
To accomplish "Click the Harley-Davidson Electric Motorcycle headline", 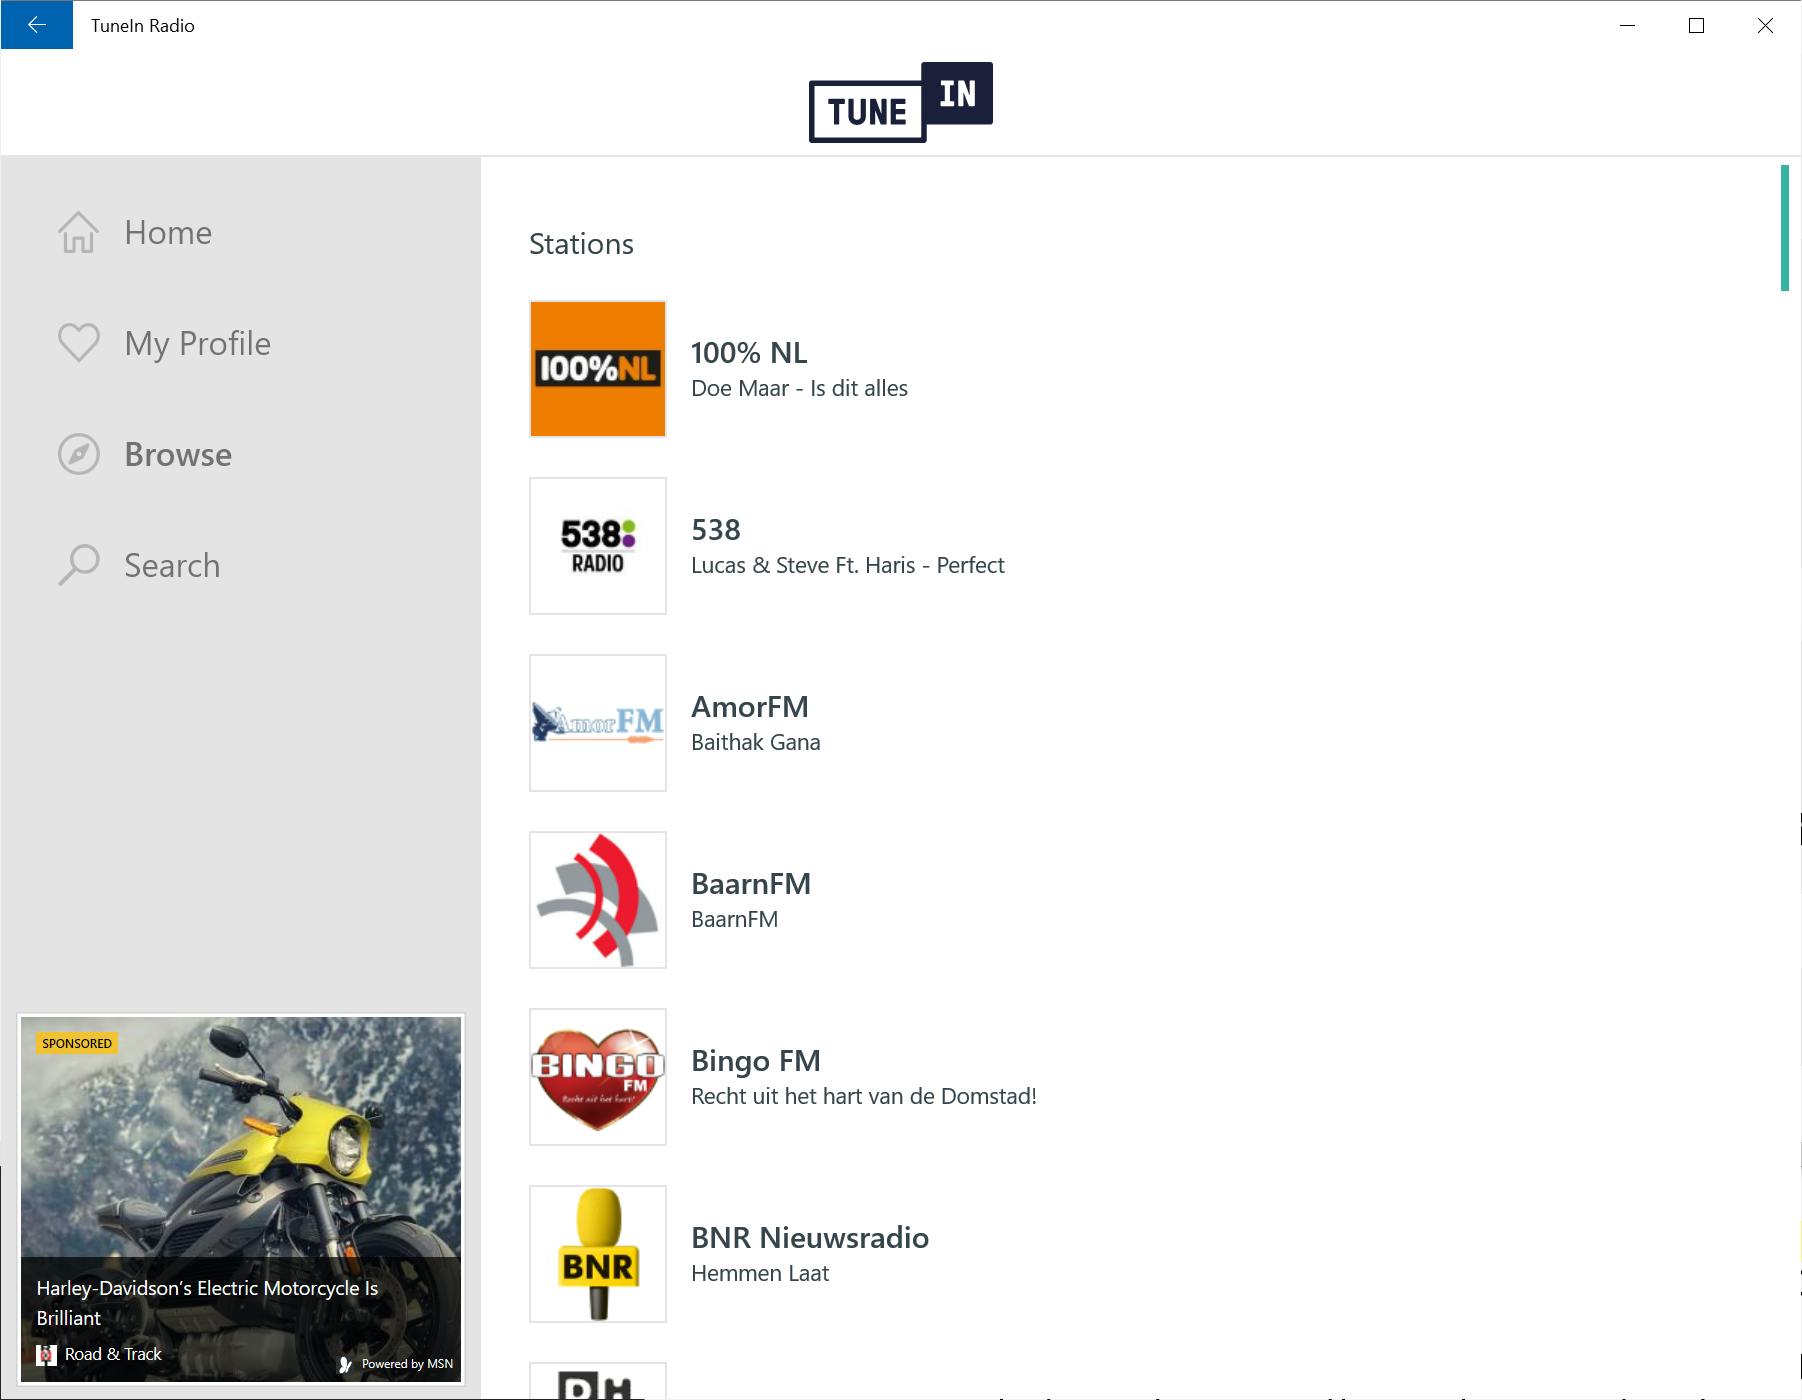I will (x=208, y=1303).
